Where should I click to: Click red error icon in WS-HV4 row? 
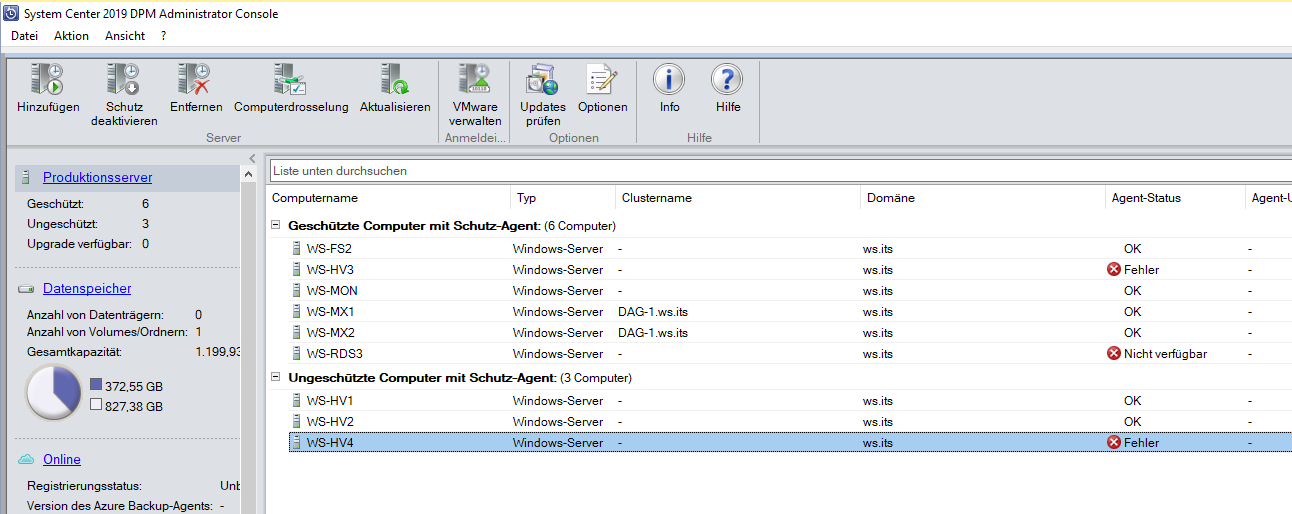(x=1114, y=443)
